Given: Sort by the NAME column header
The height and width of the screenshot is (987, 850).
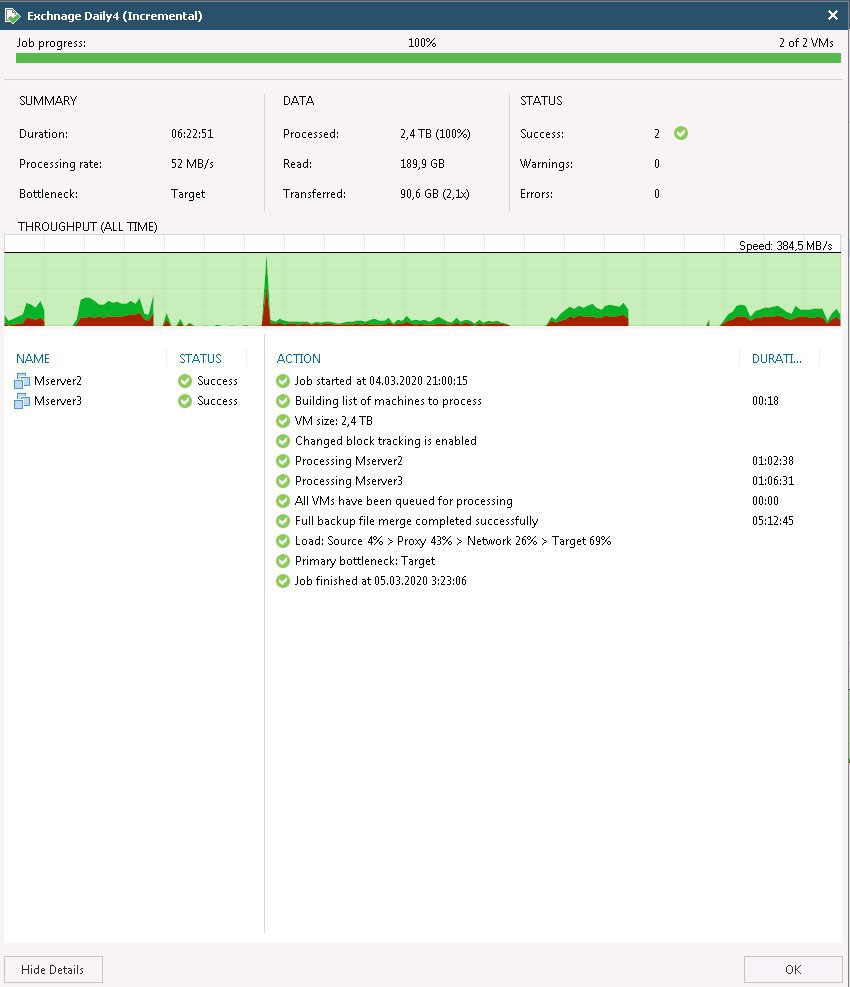Looking at the screenshot, I should [33, 359].
